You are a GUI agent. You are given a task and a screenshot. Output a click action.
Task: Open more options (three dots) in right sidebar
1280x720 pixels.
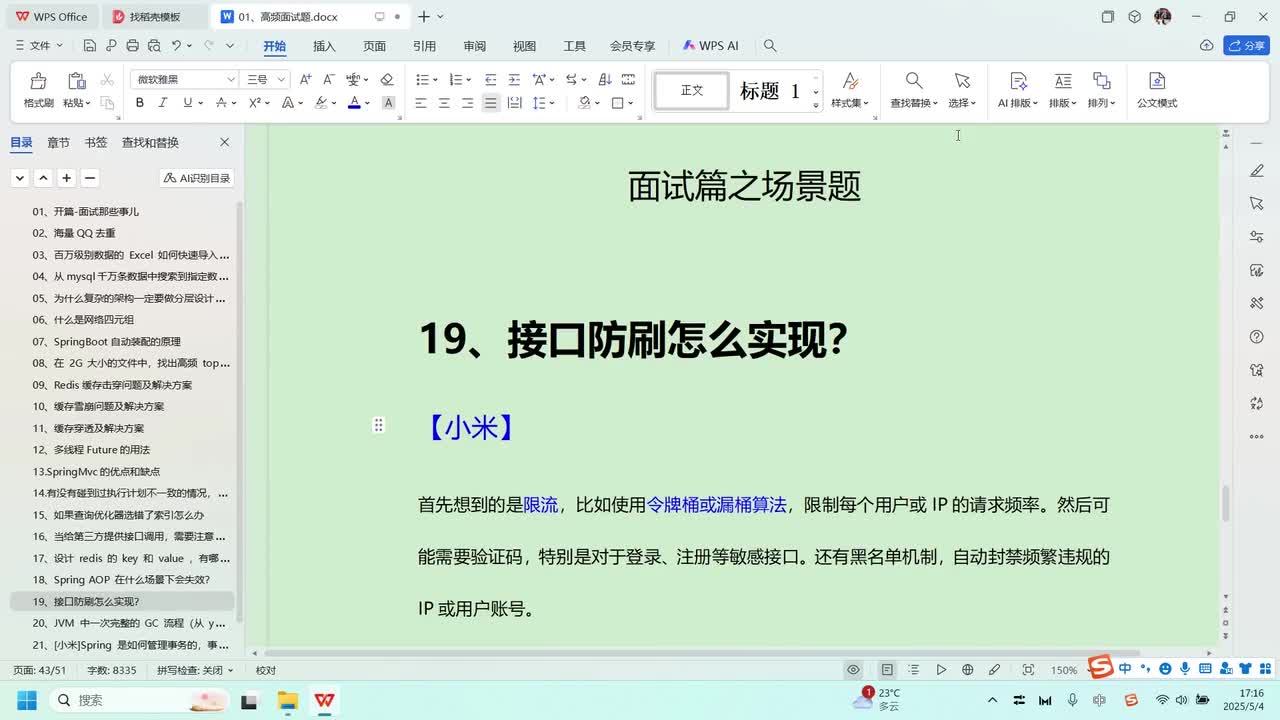tap(1257, 436)
